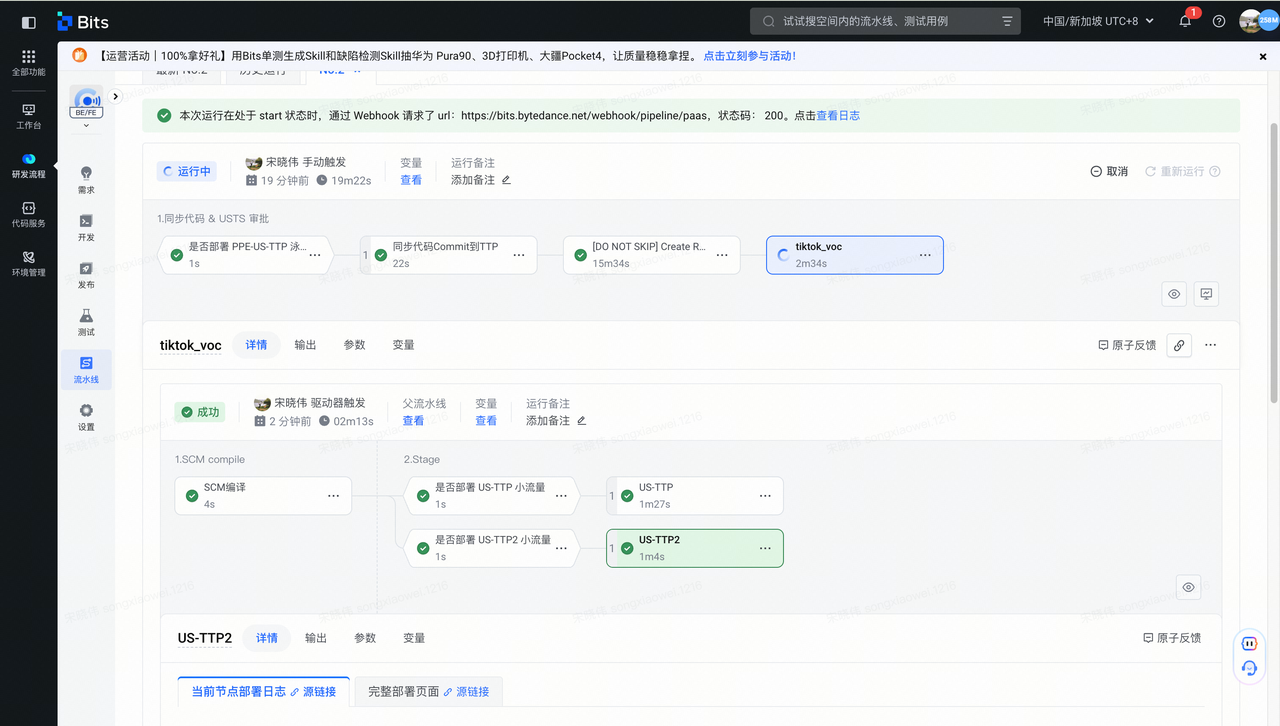Image resolution: width=1280 pixels, height=726 pixels.
Task: Click 查看 under top run 变量
Action: click(411, 180)
